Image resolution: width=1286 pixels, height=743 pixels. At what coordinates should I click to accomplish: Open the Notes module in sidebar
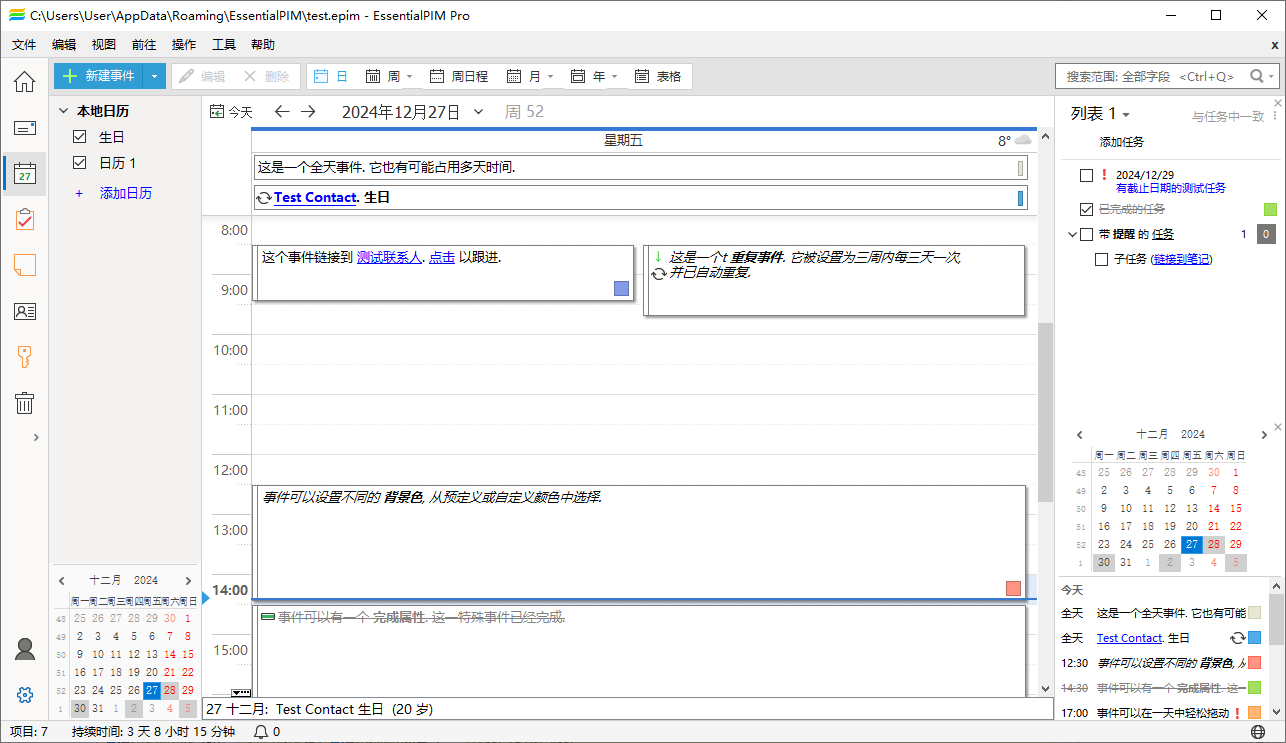click(24, 265)
